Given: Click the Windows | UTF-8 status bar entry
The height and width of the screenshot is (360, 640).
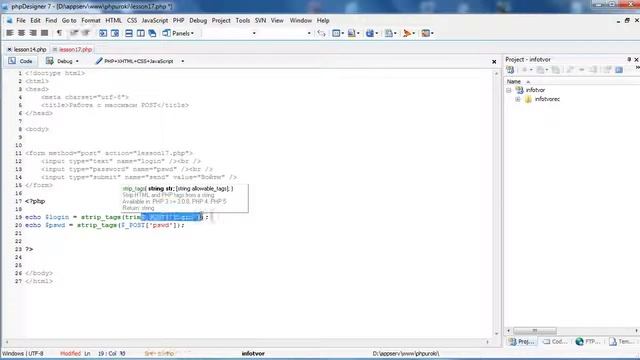Looking at the screenshot, I should pyautogui.click(x=23, y=353).
